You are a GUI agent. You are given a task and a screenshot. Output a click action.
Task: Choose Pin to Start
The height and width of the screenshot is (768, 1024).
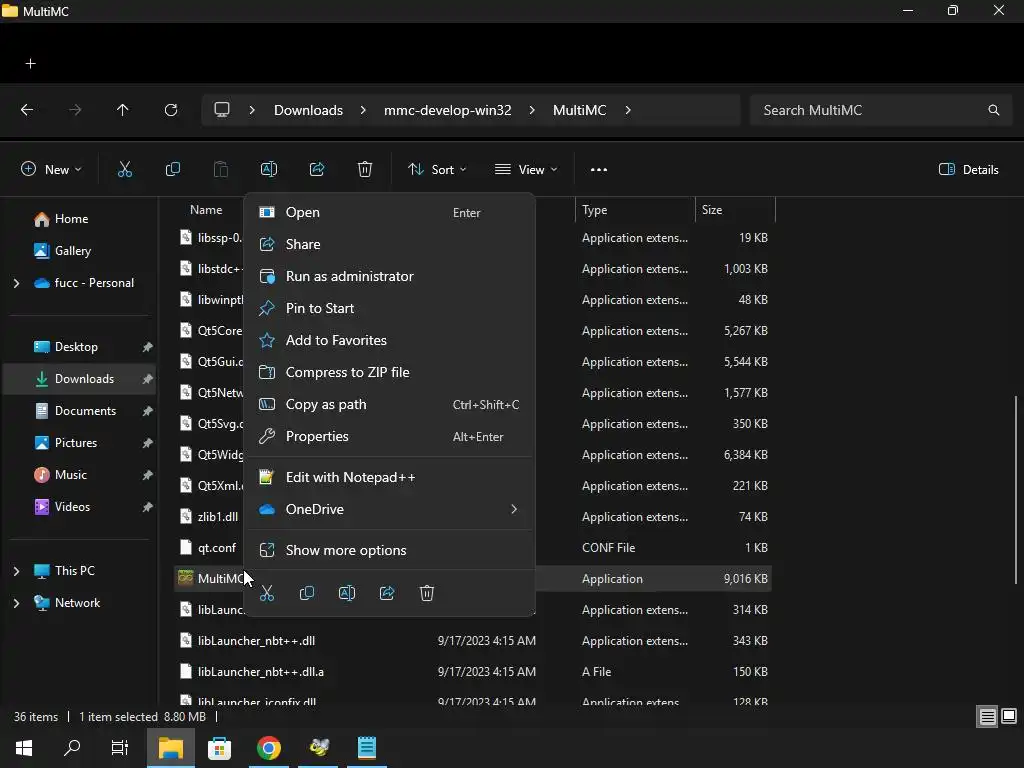[x=389, y=308]
